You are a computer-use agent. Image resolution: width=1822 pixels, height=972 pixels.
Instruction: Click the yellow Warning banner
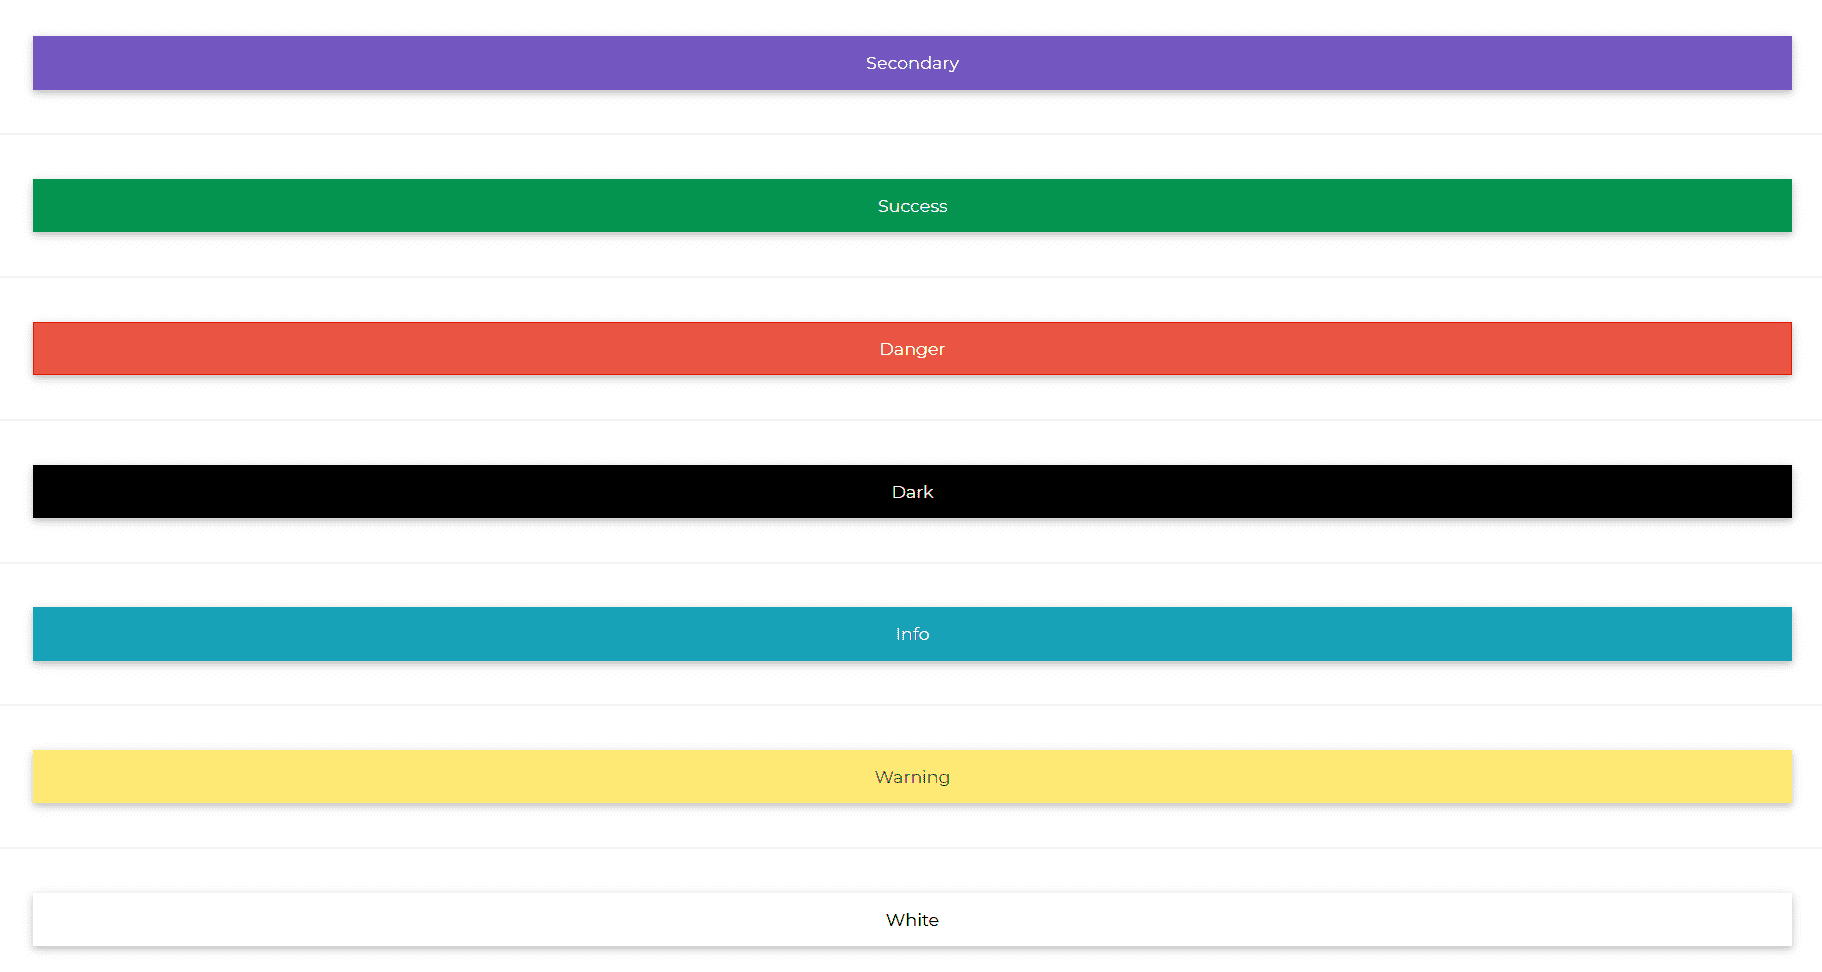click(x=911, y=777)
